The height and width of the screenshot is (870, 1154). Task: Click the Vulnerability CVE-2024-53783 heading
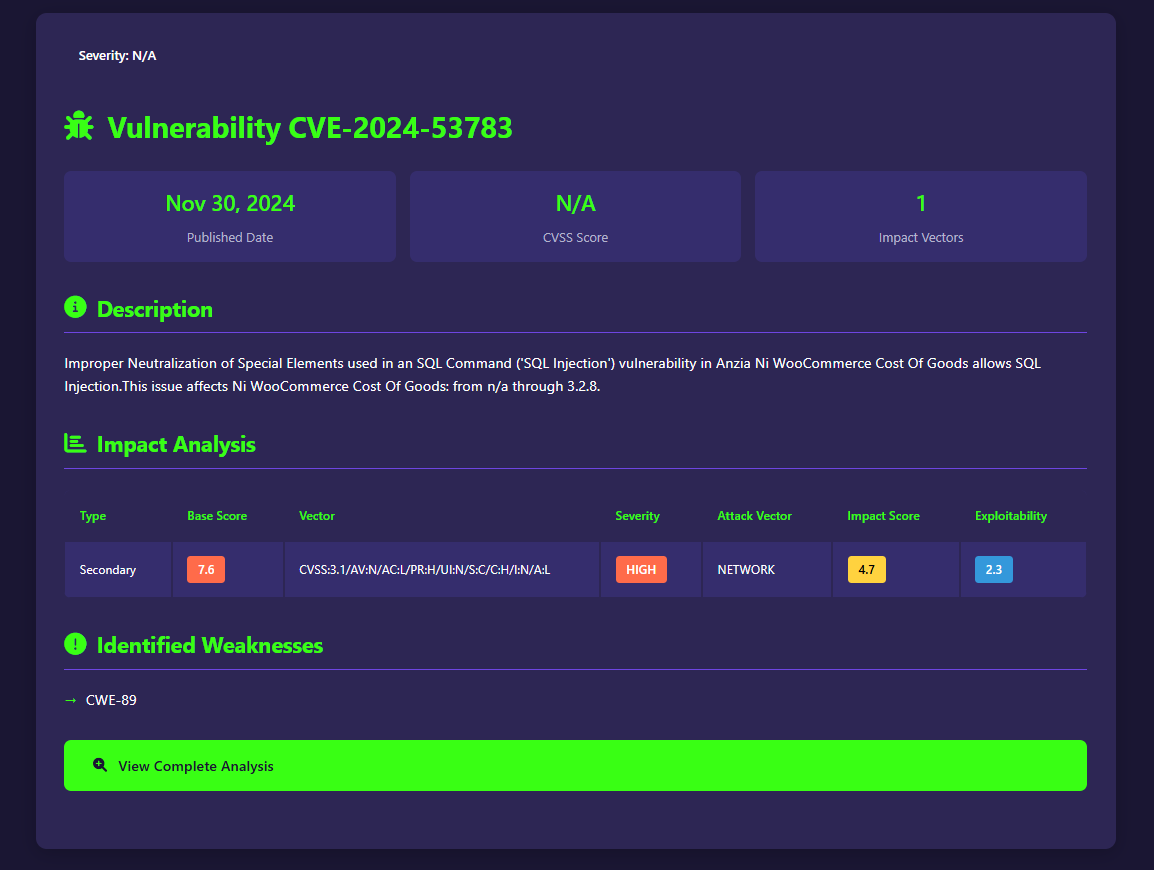click(310, 127)
